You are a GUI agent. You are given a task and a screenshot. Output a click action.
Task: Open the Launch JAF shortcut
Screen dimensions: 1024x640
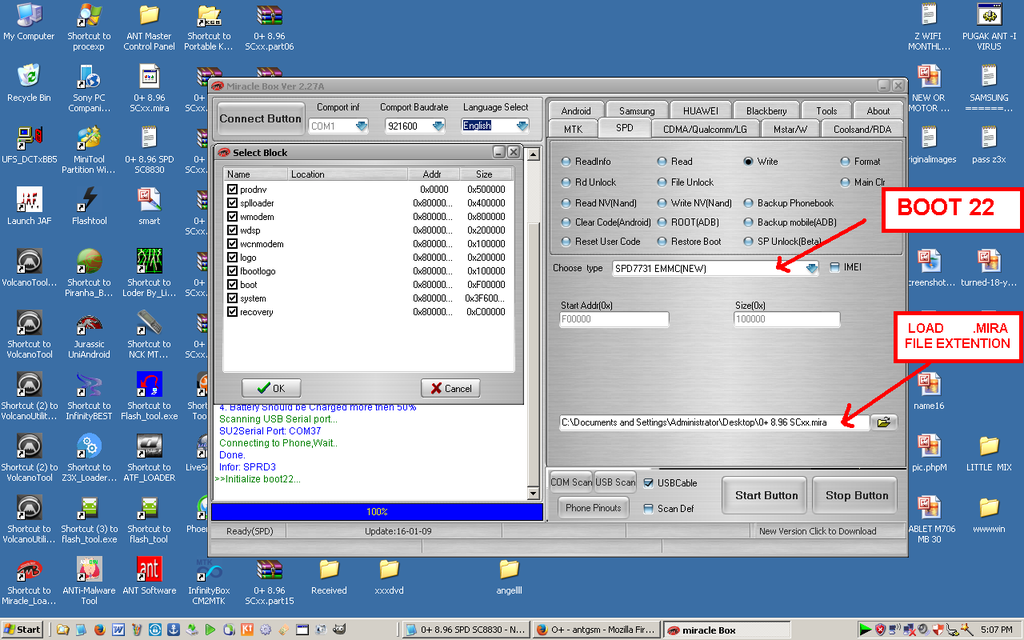pyautogui.click(x=29, y=207)
